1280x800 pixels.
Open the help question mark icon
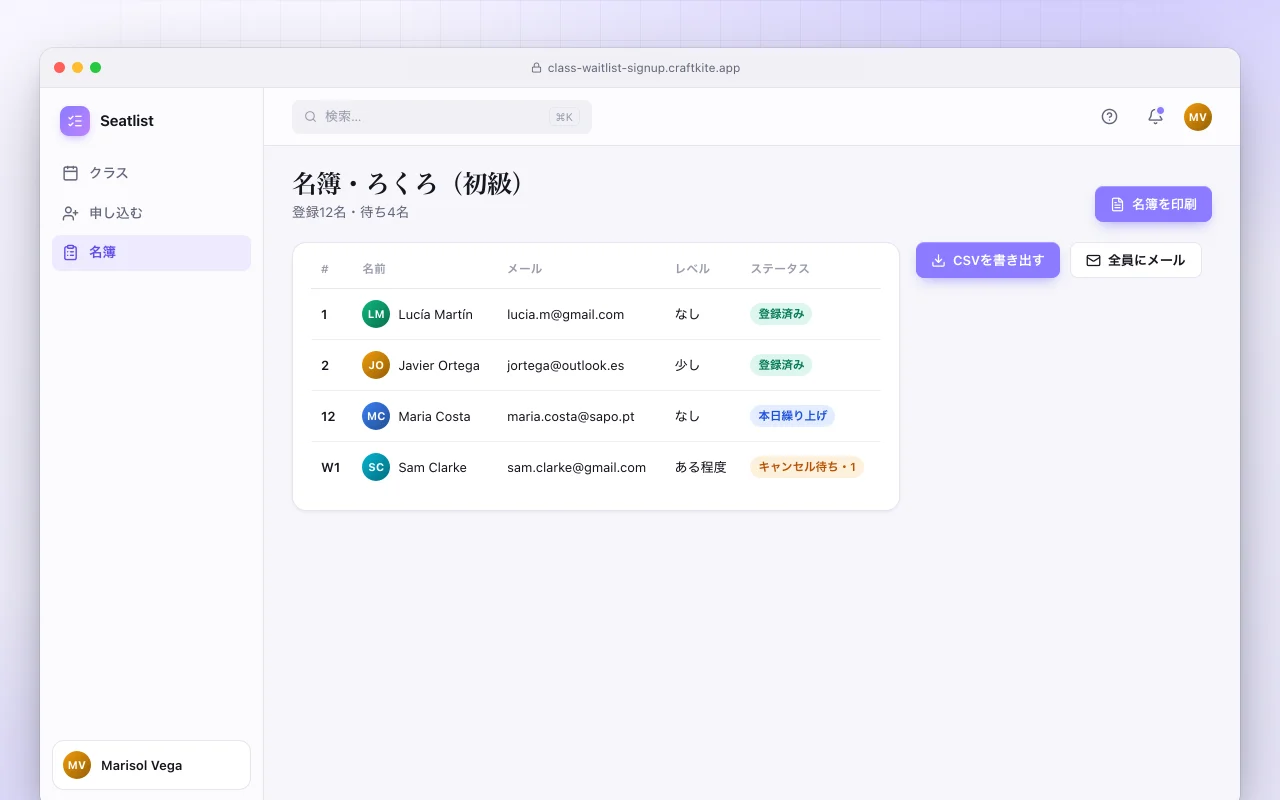(1109, 117)
